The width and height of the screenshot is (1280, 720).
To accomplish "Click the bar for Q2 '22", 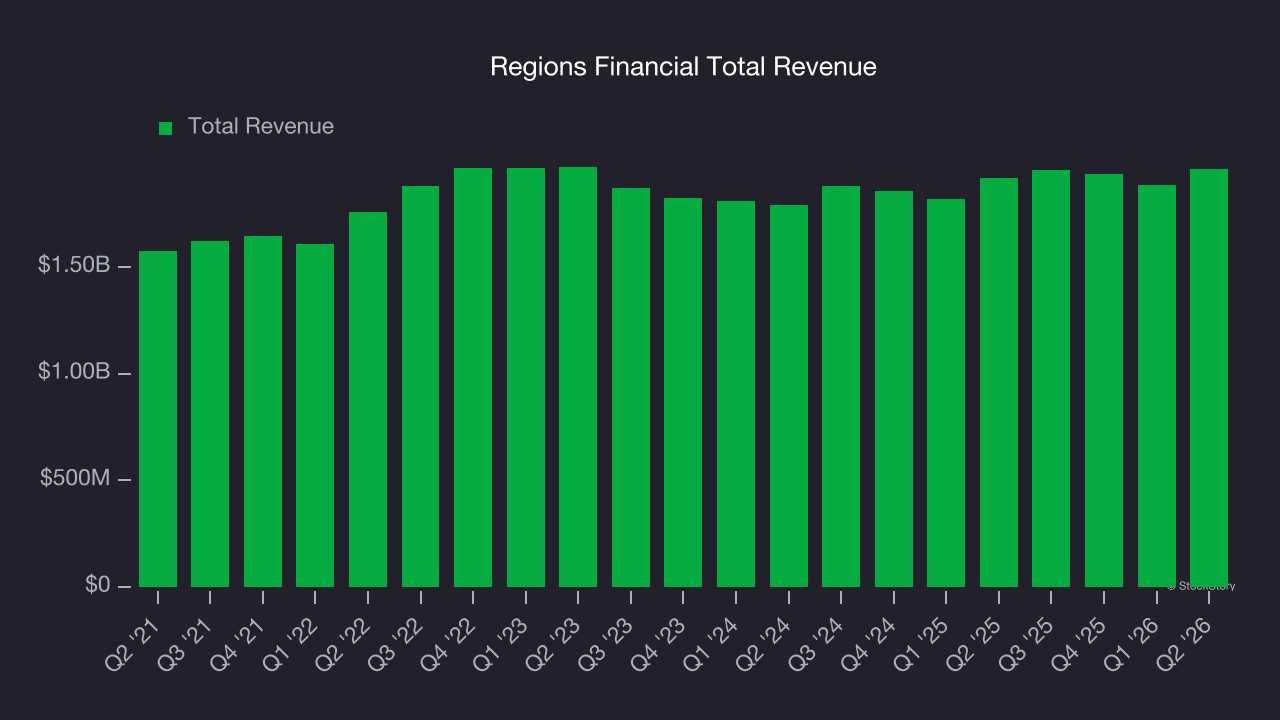I will [368, 399].
